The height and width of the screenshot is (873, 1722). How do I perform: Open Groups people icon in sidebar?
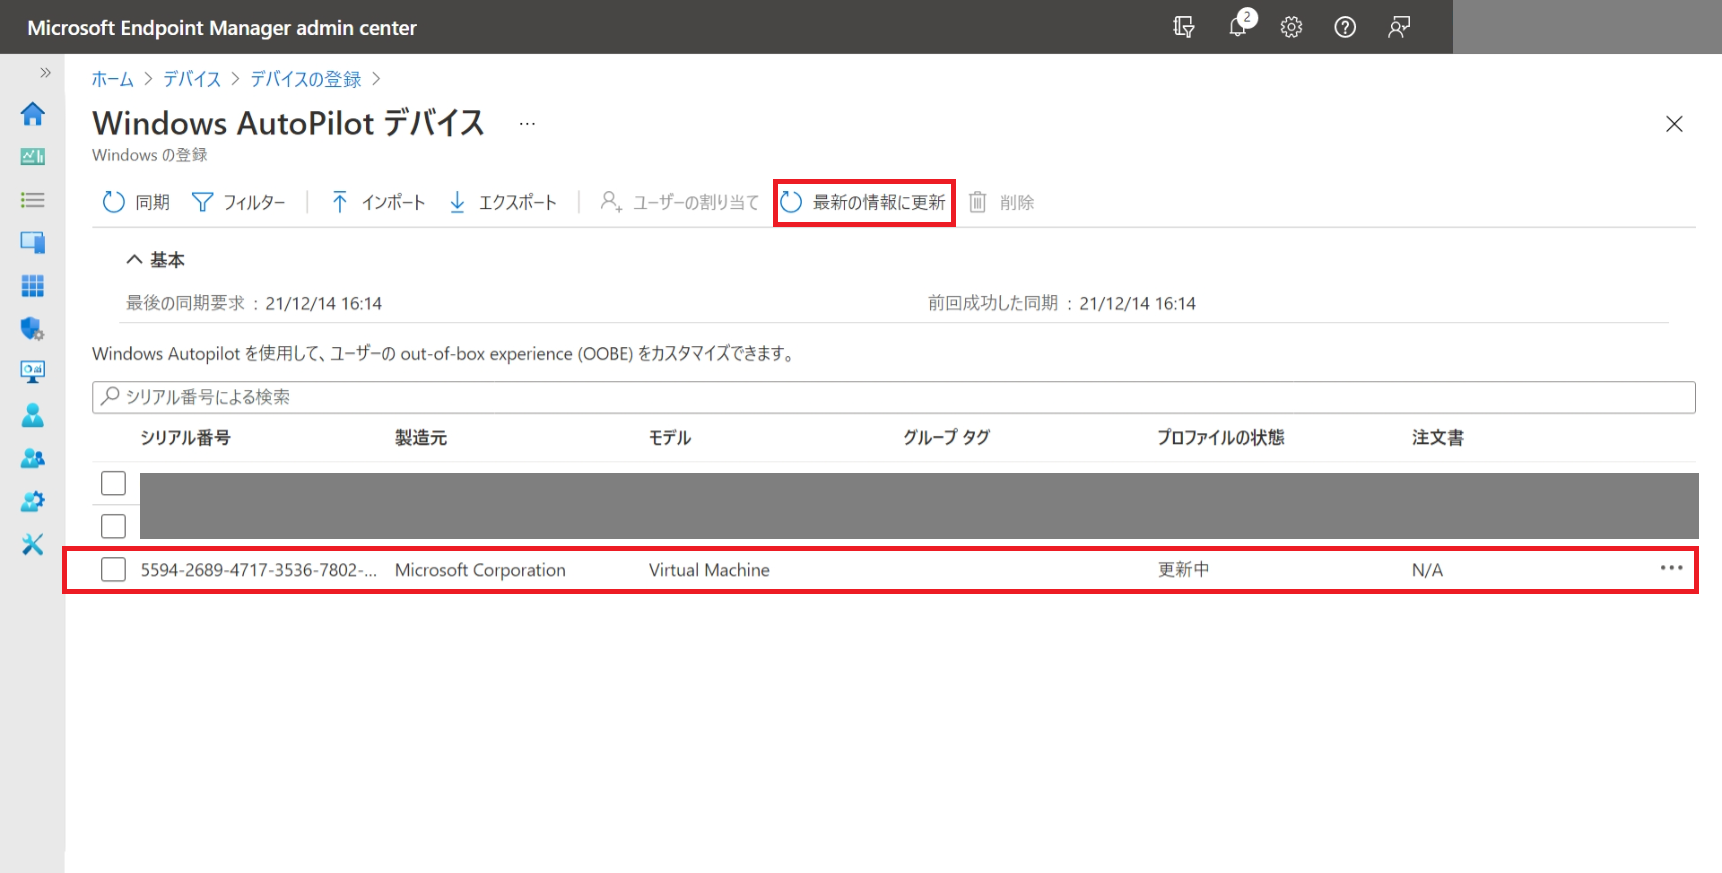[32, 458]
